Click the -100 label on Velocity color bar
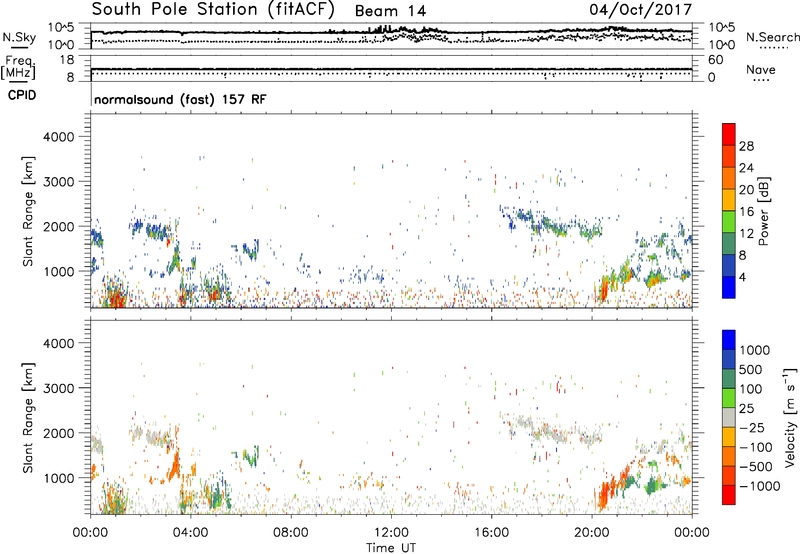This screenshot has width=800, height=554. (x=756, y=447)
